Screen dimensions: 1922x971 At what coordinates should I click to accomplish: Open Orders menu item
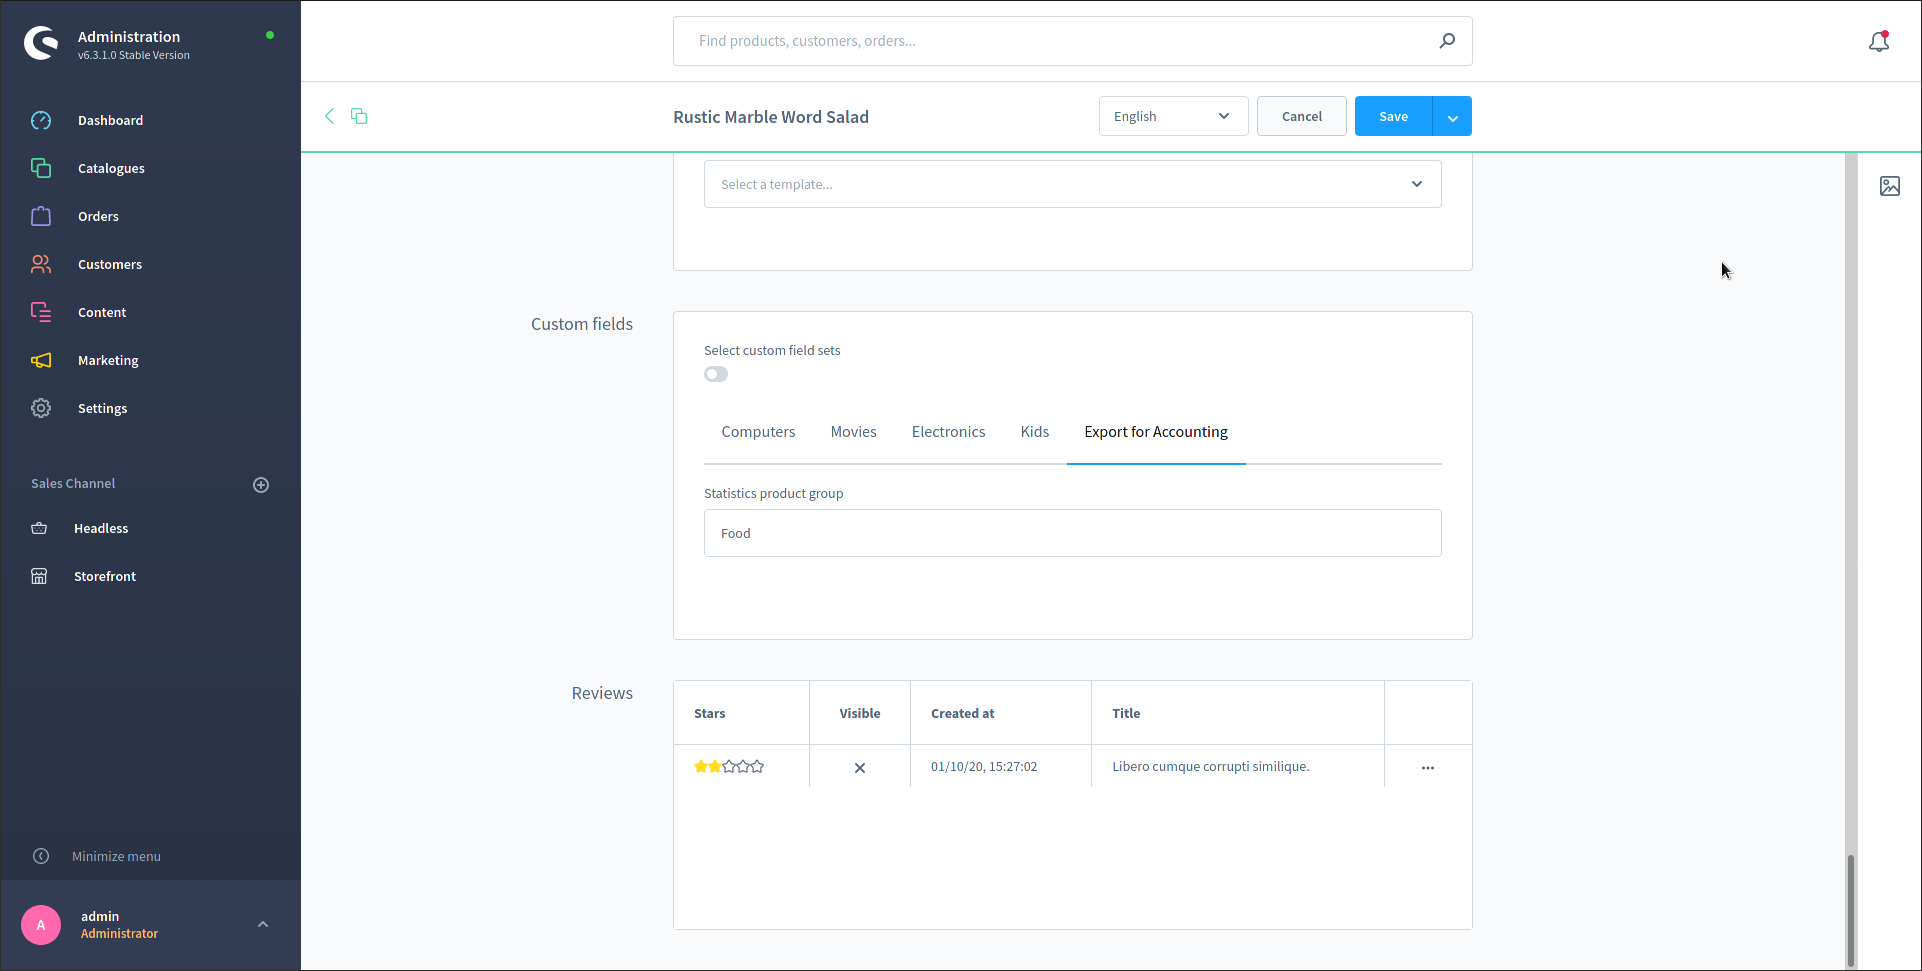(98, 216)
